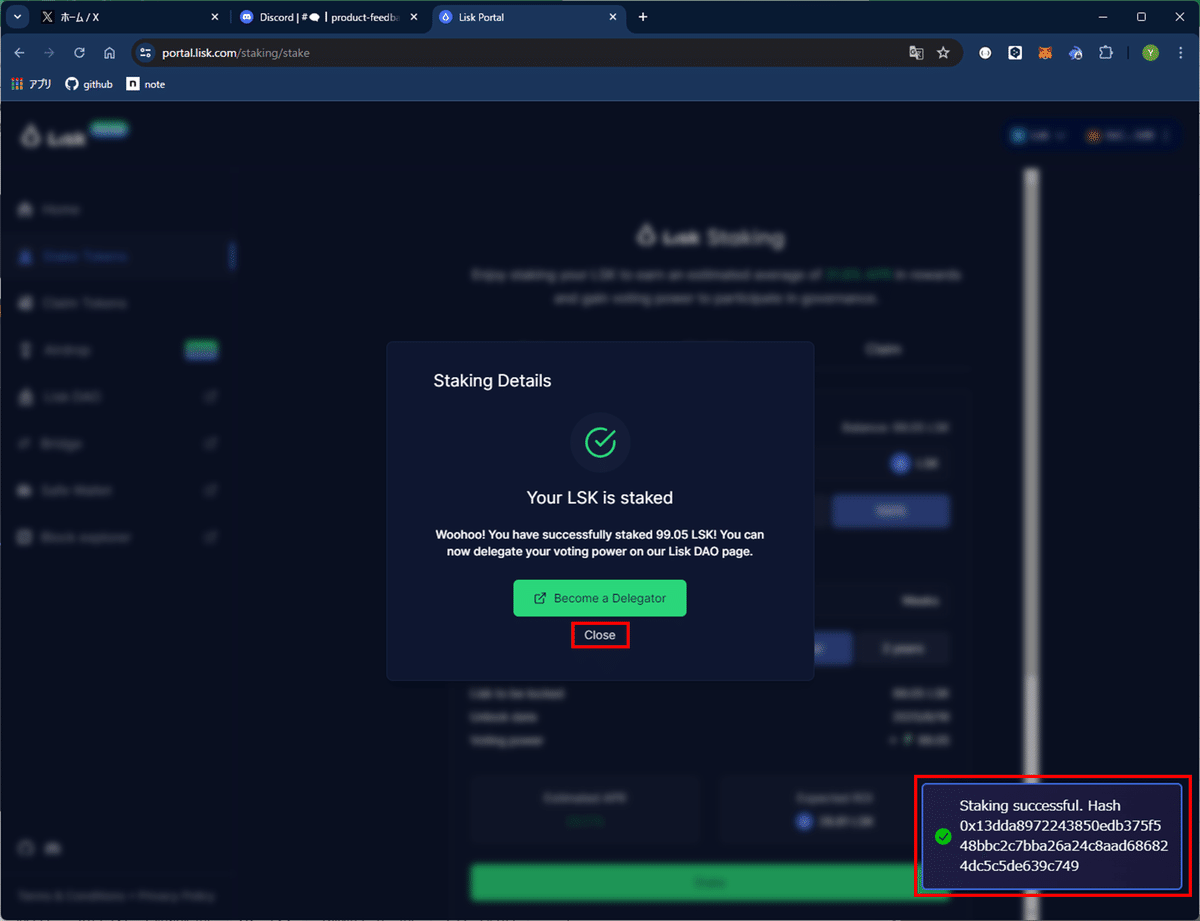Click the Staking successful toast notification

pos(1052,836)
